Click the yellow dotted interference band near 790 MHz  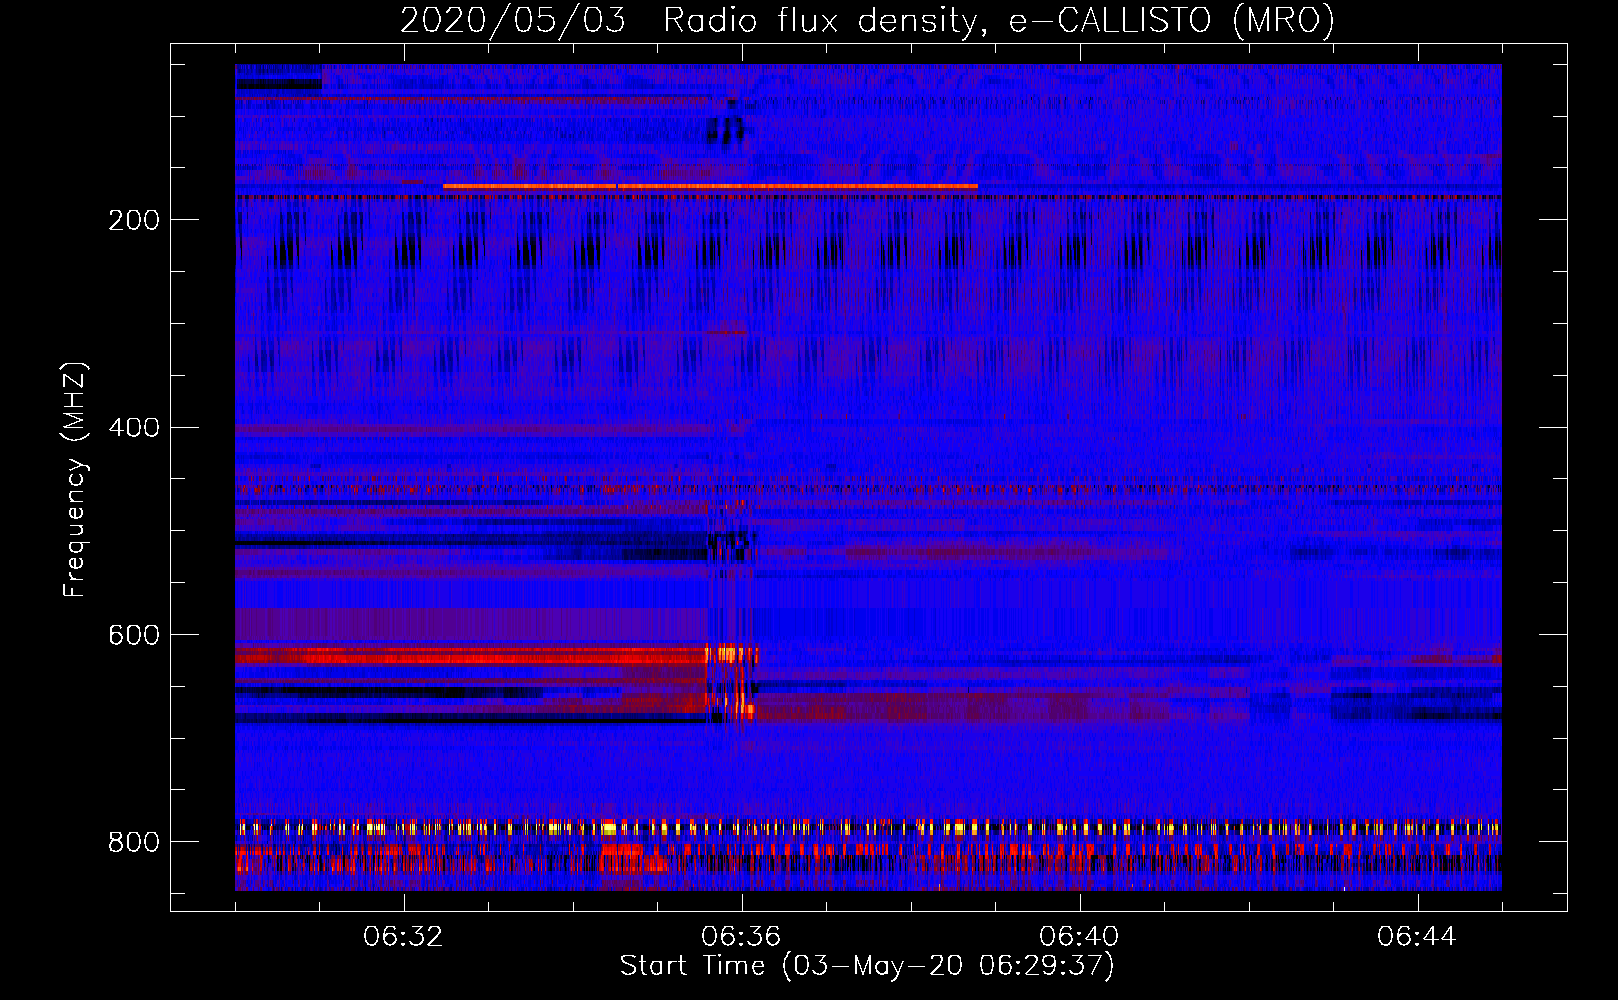pos(868,828)
